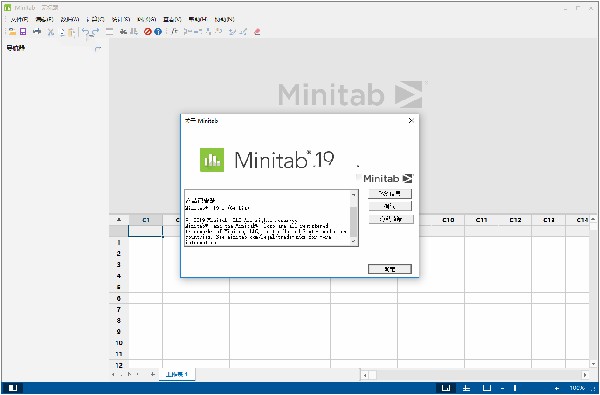Click the highlighted view layout status bar icon
Image resolution: width=600 pixels, height=395 pixels.
click(x=446, y=388)
